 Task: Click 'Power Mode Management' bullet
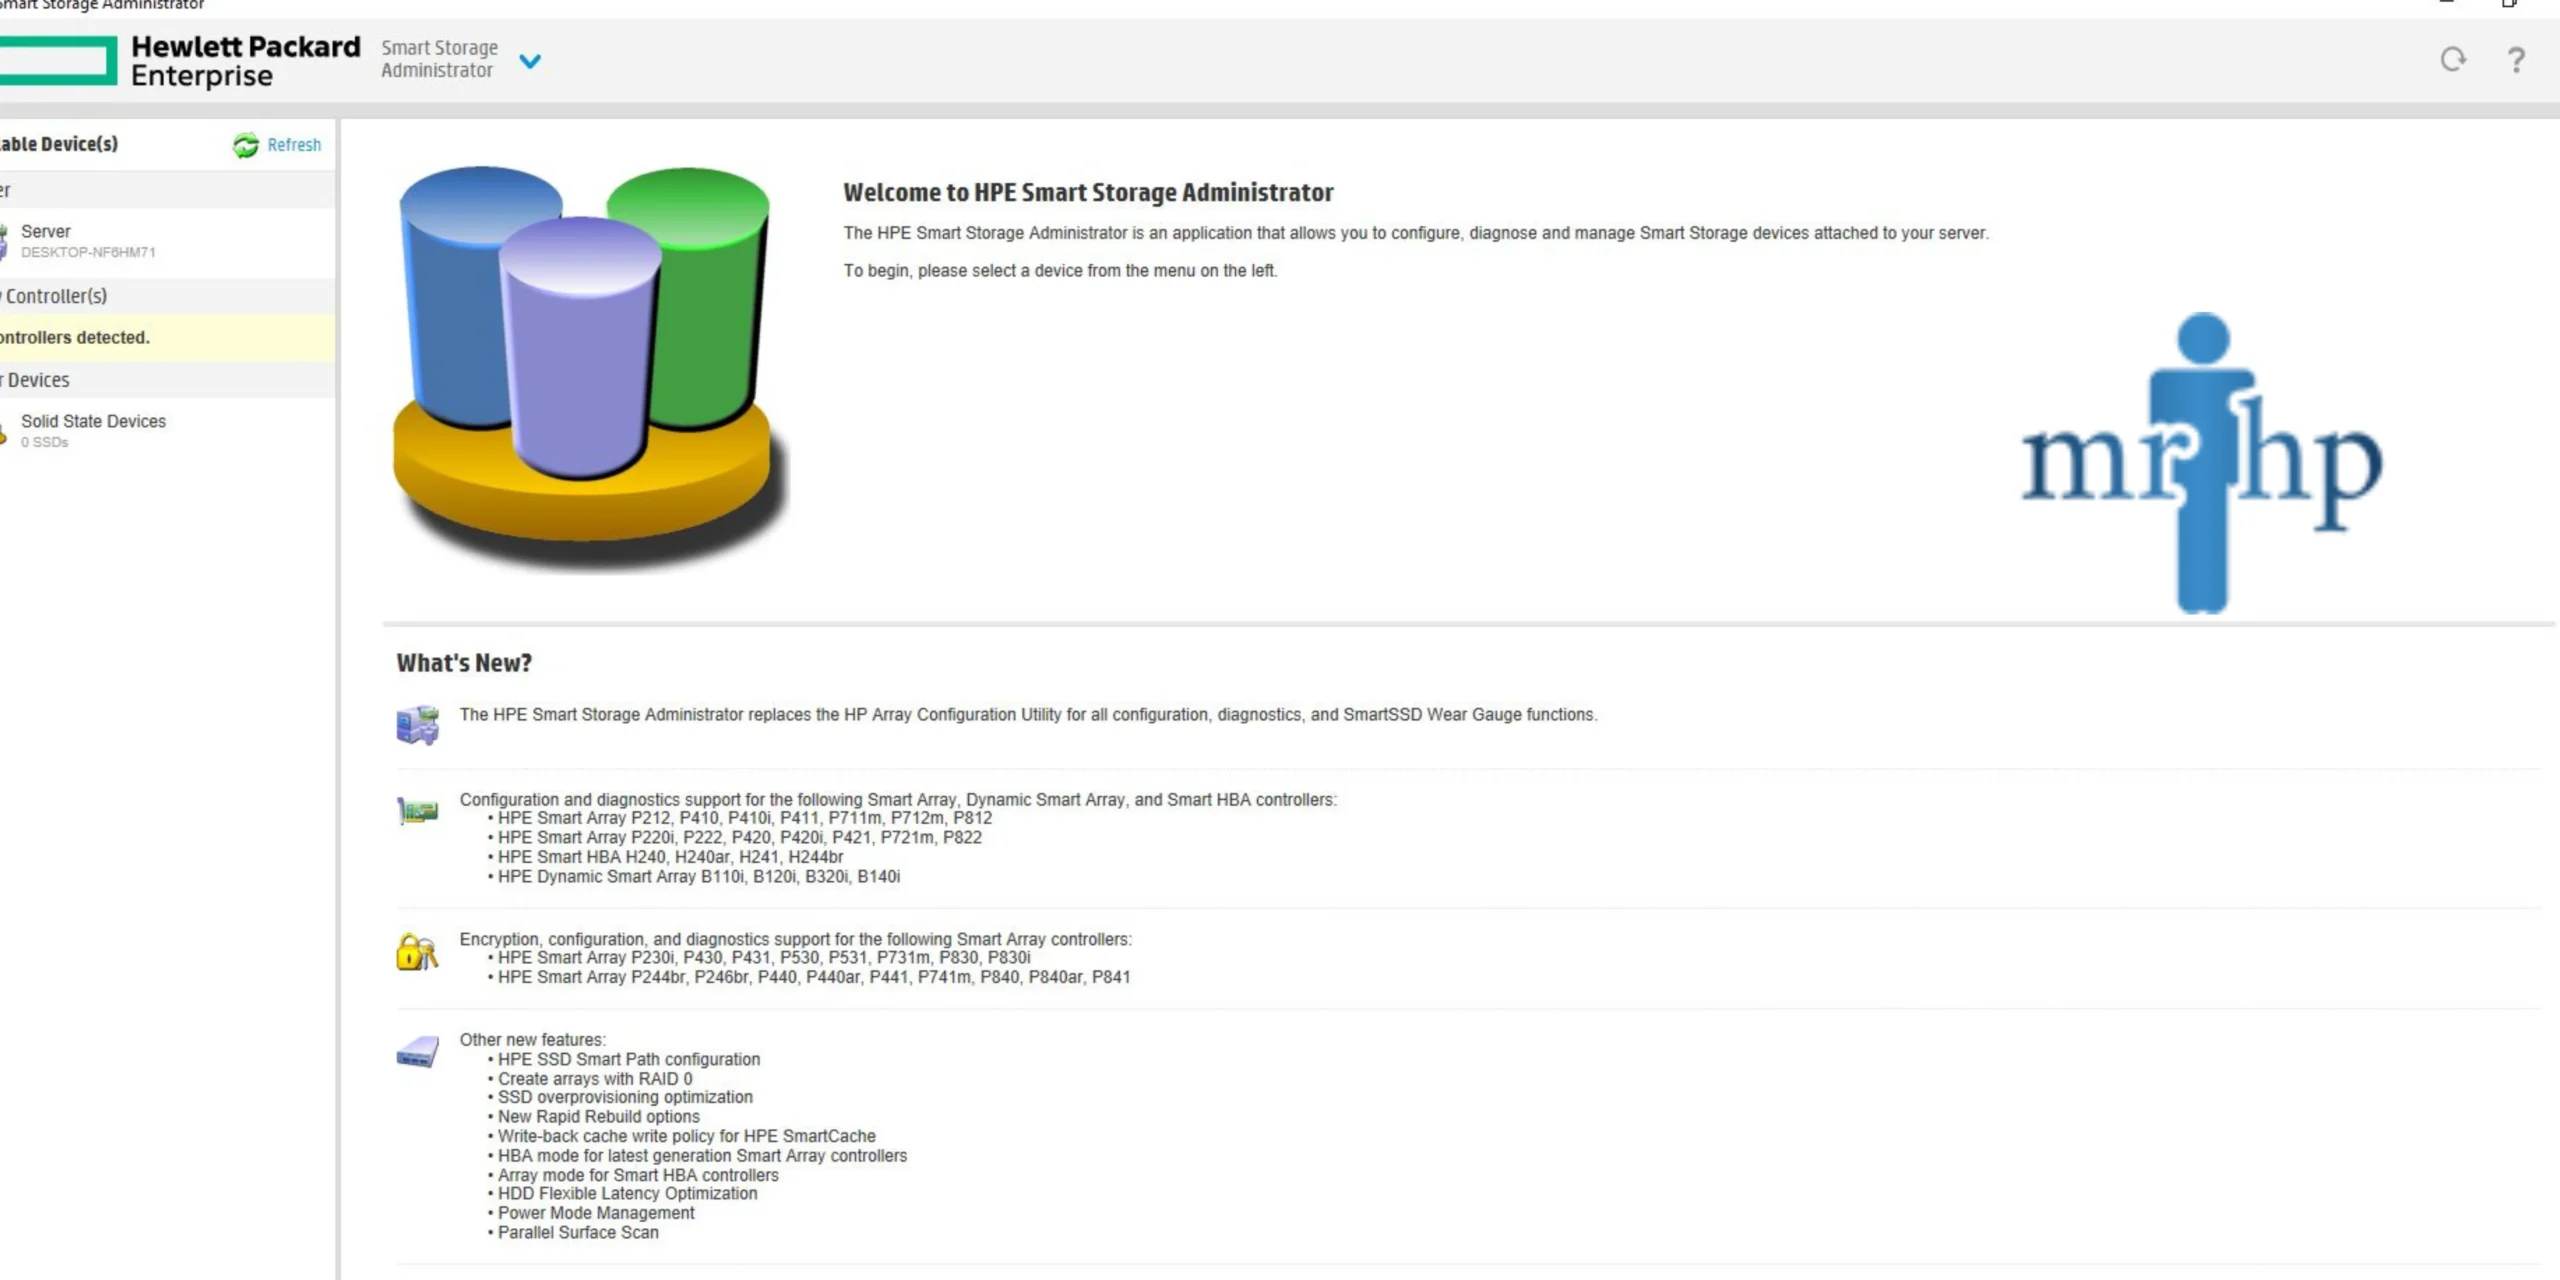[x=596, y=1213]
